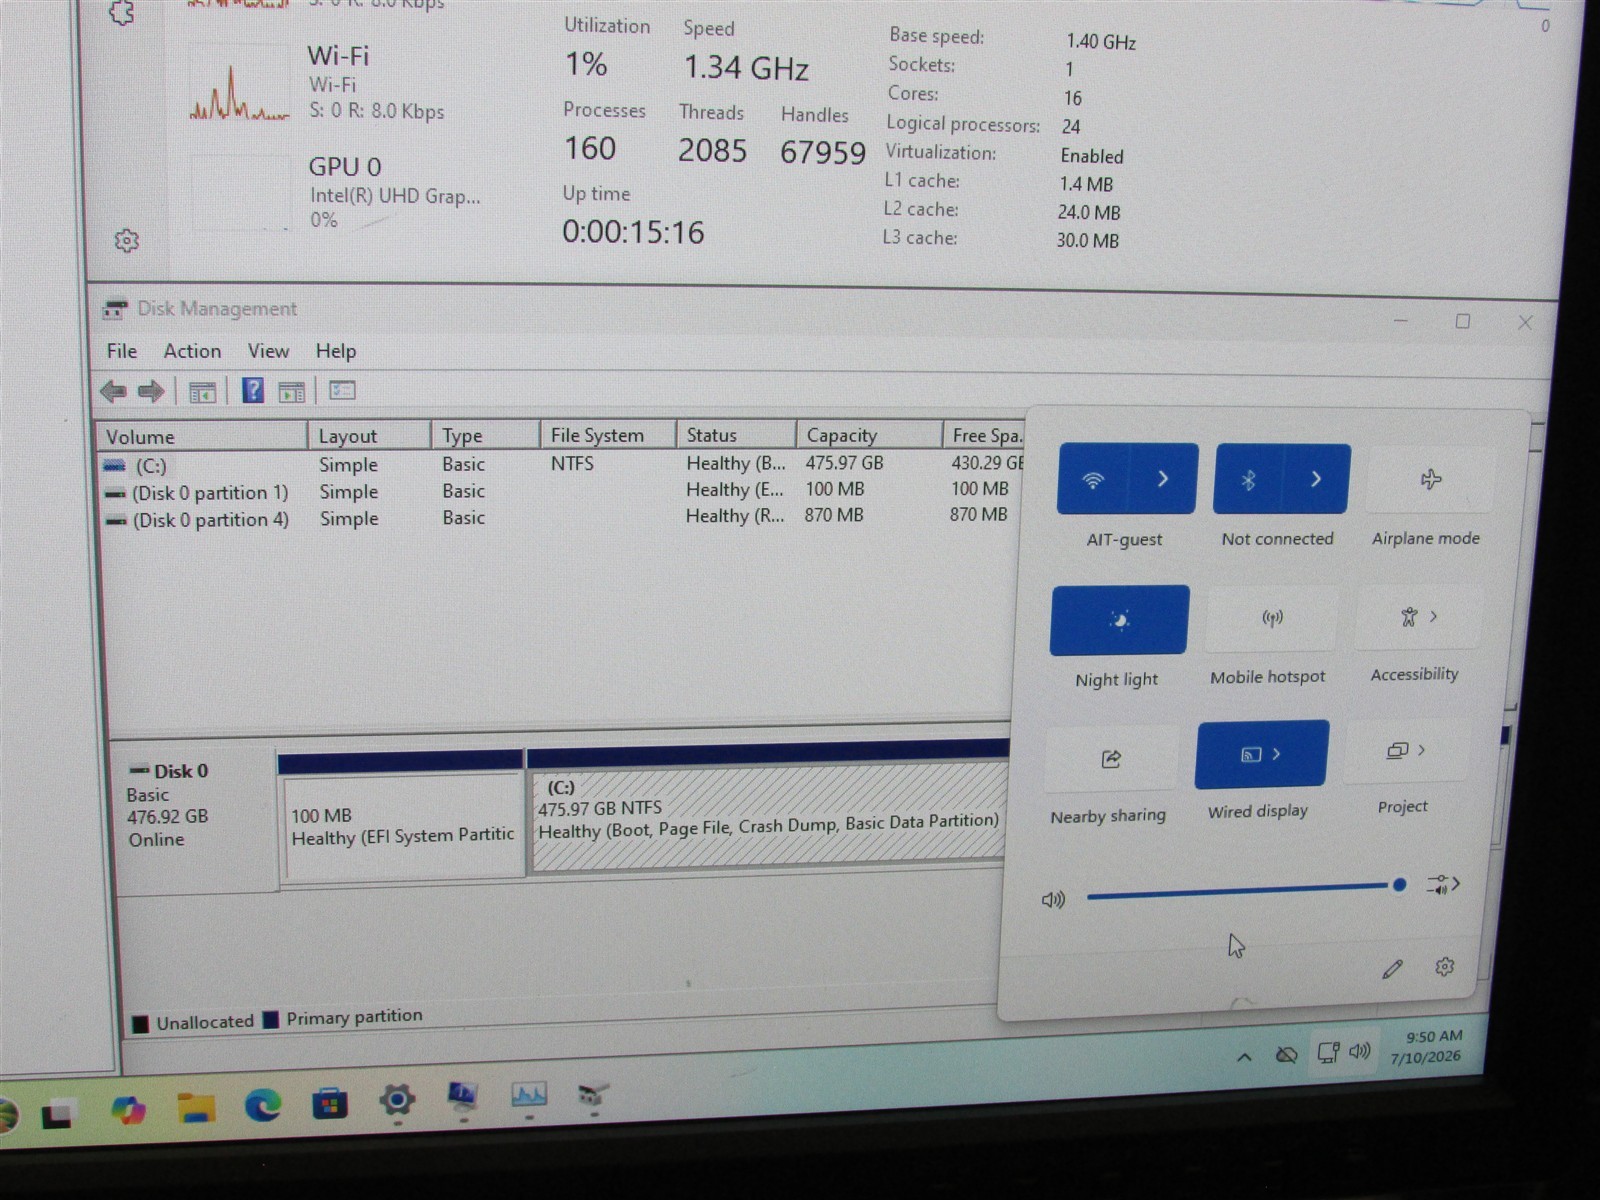Open clock showing 9:50 AM in taskbar

coord(1428,1047)
